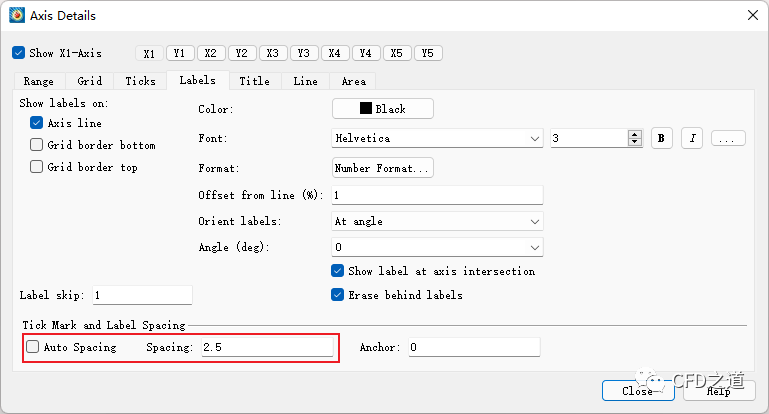Click the Number Format... button
This screenshot has height=414, width=769.
pyautogui.click(x=383, y=168)
